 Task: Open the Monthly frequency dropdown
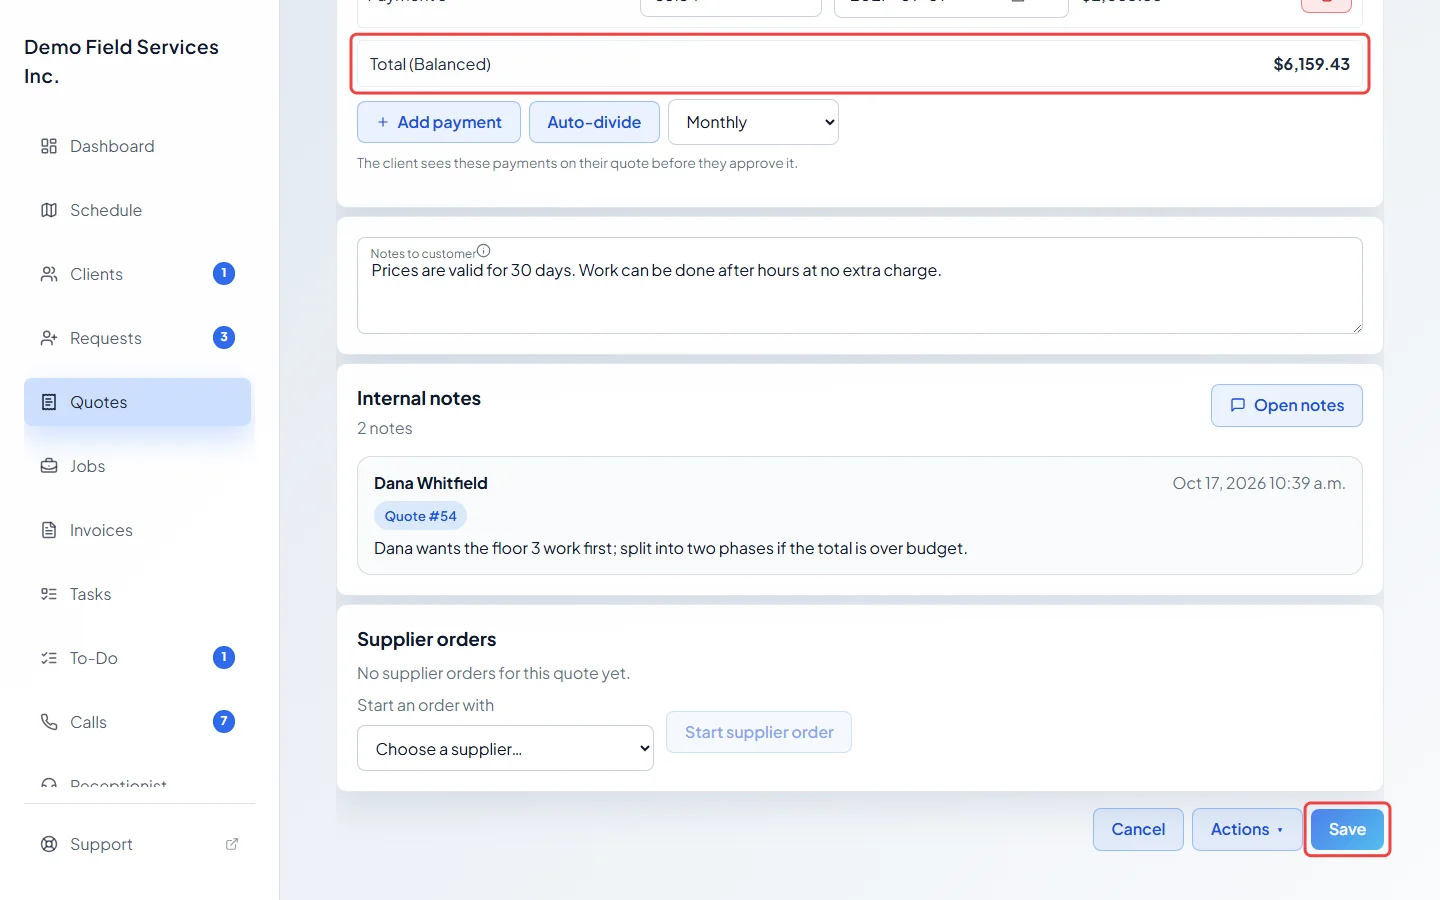pos(753,122)
